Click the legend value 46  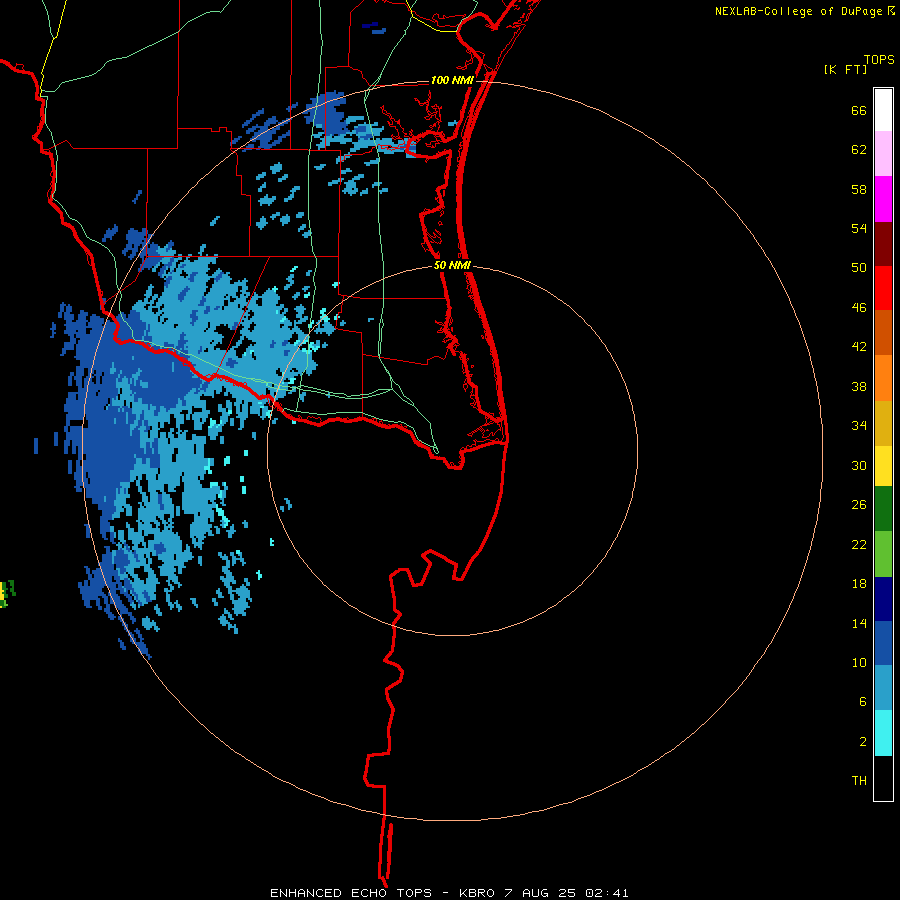click(x=859, y=308)
